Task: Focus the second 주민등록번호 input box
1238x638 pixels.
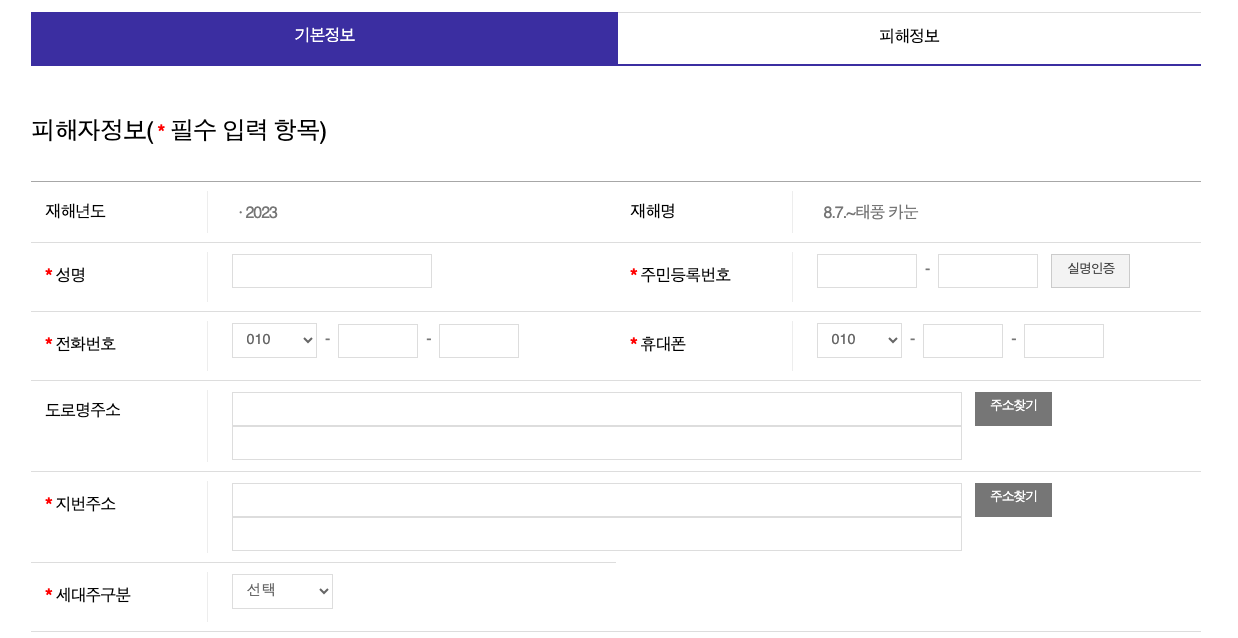Action: tap(988, 271)
